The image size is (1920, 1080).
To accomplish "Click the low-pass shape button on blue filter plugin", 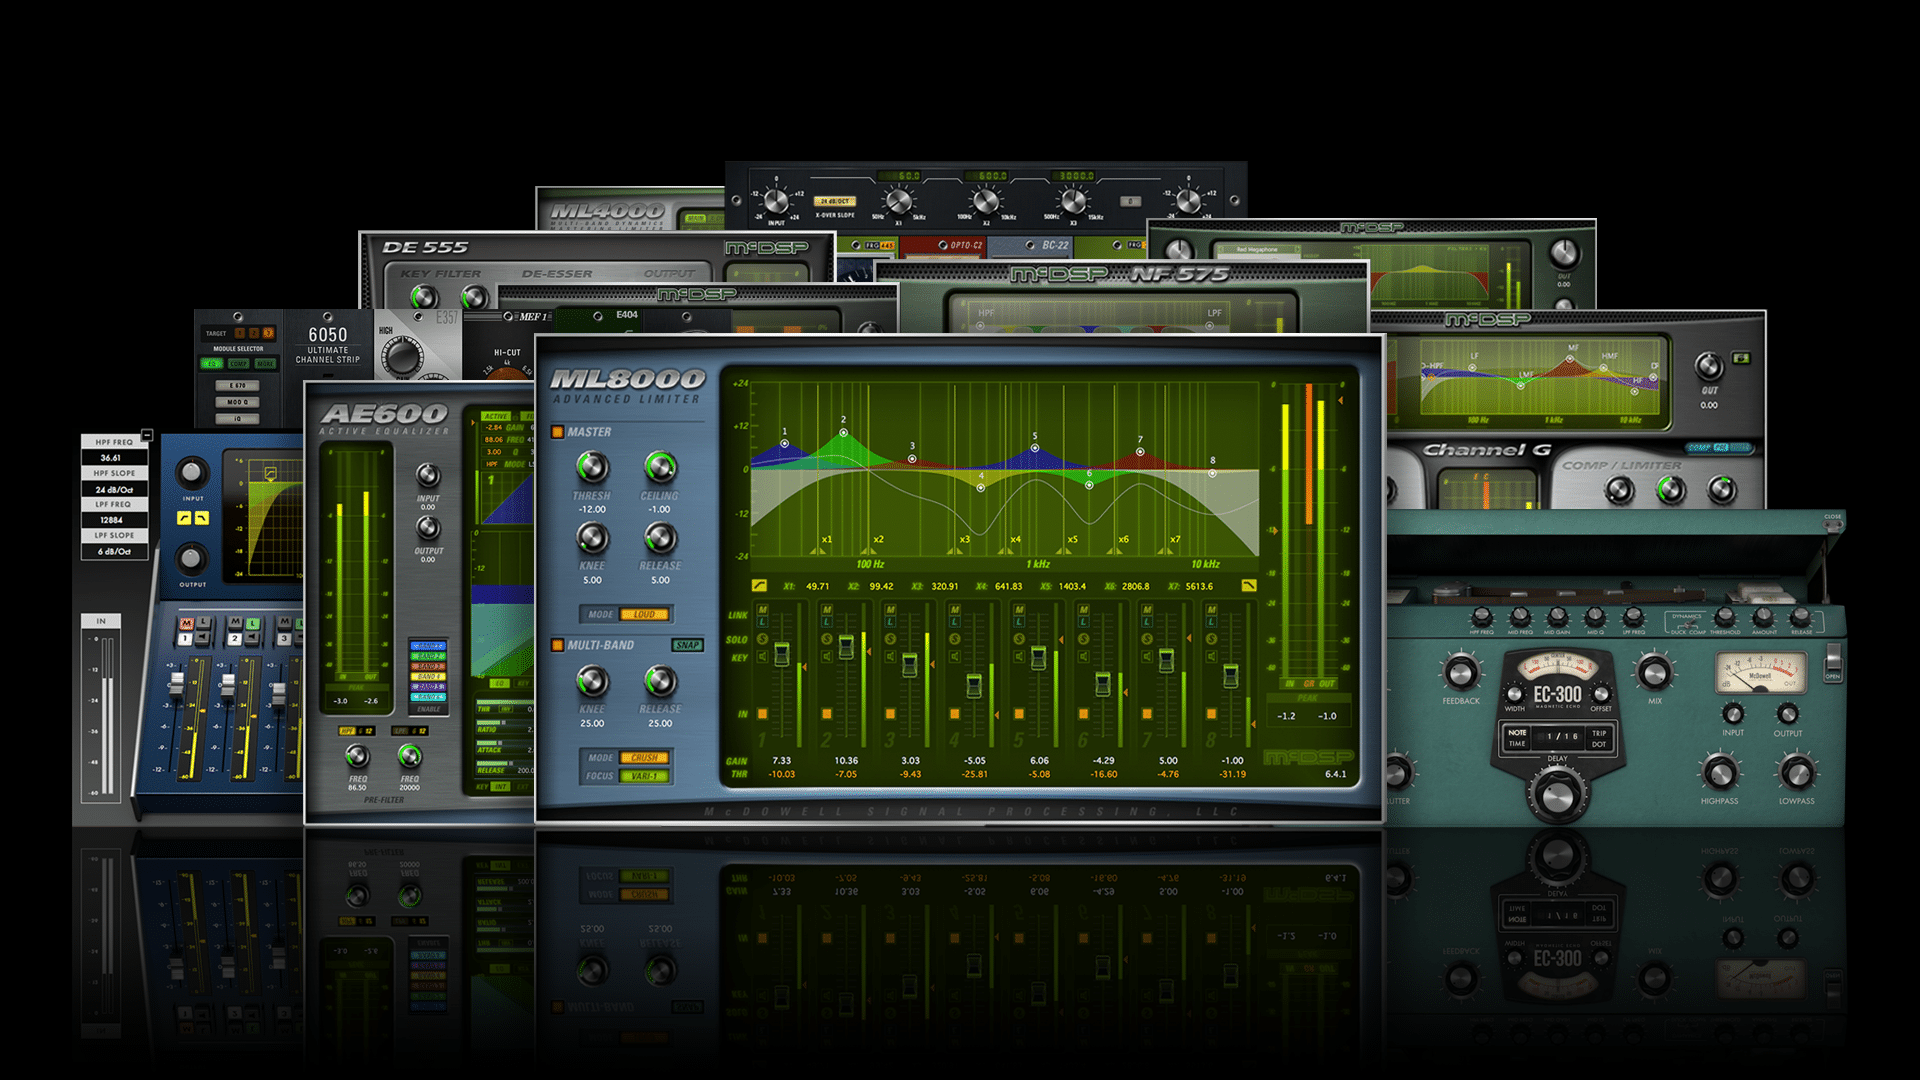I will pos(201,518).
